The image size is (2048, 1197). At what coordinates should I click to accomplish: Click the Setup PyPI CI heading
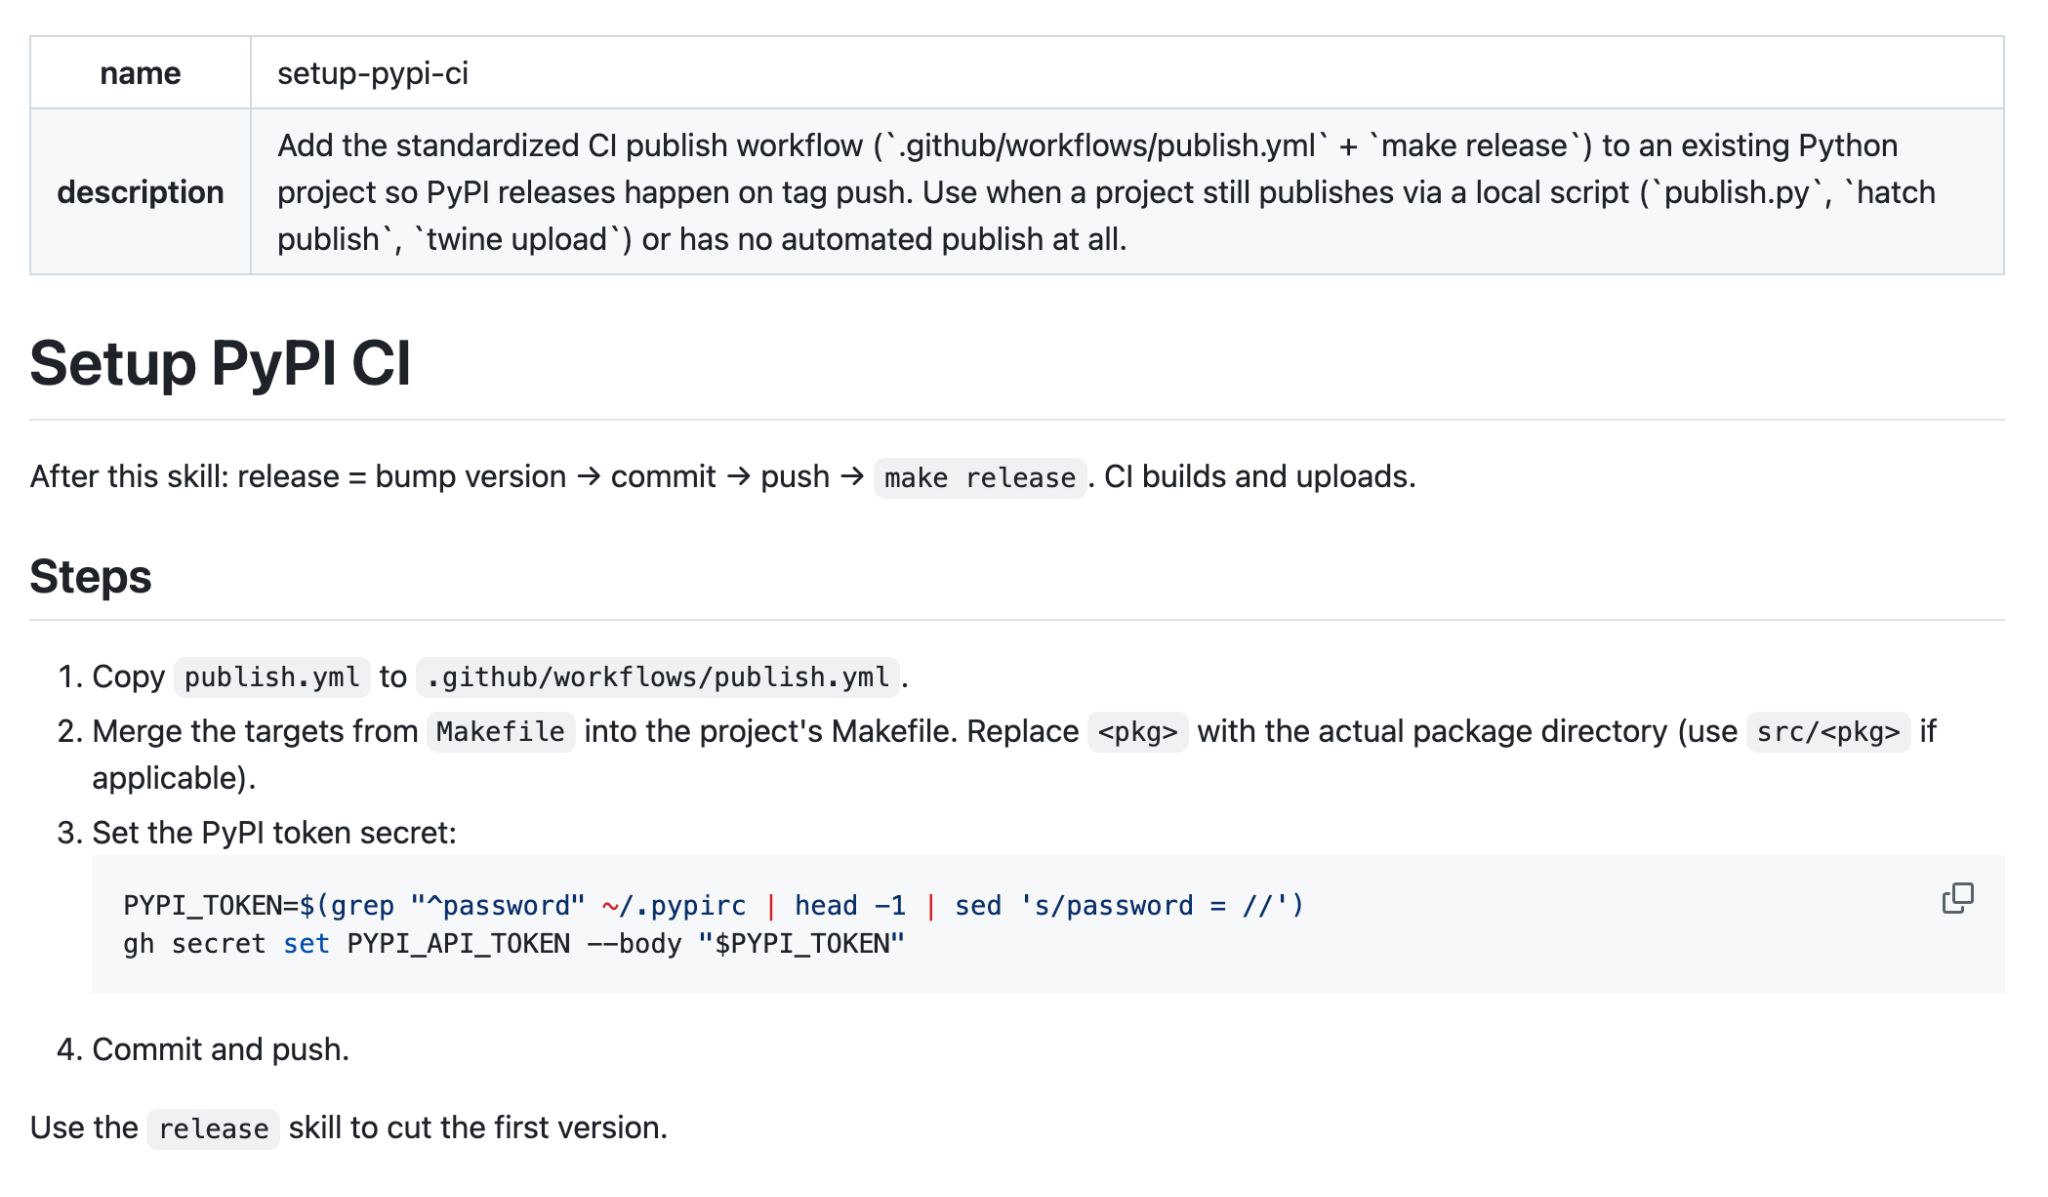point(220,363)
